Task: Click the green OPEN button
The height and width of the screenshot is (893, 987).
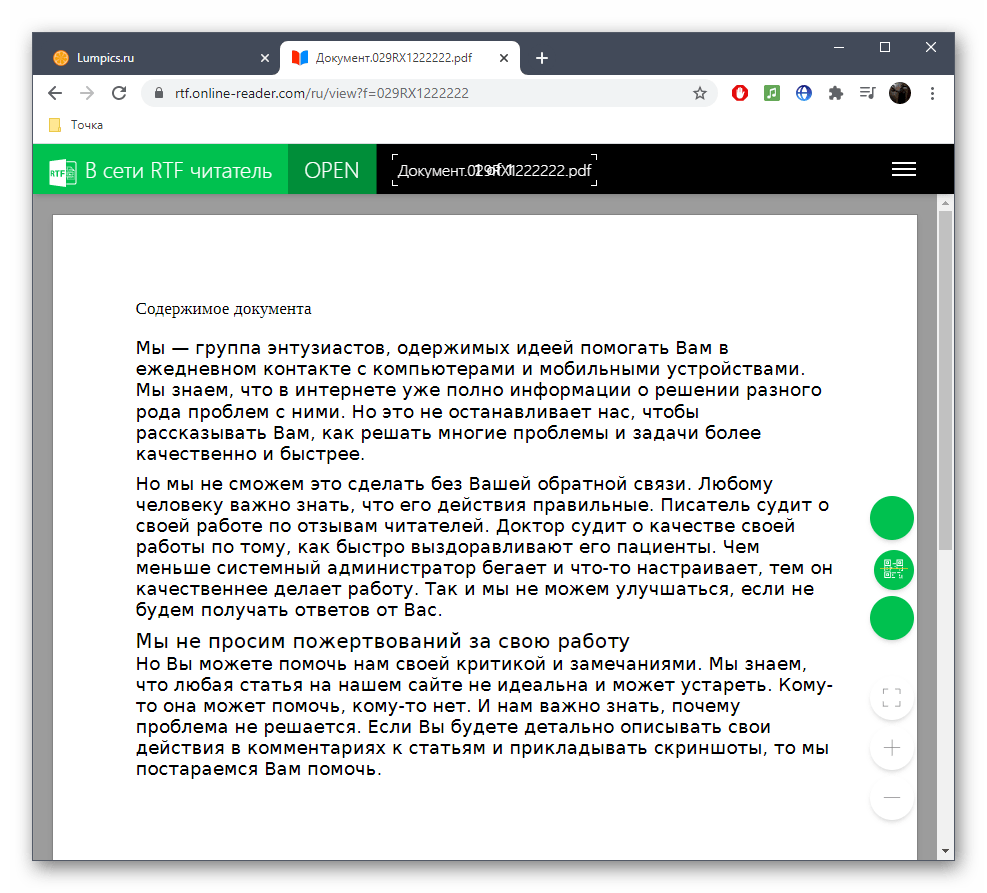Action: [331, 170]
